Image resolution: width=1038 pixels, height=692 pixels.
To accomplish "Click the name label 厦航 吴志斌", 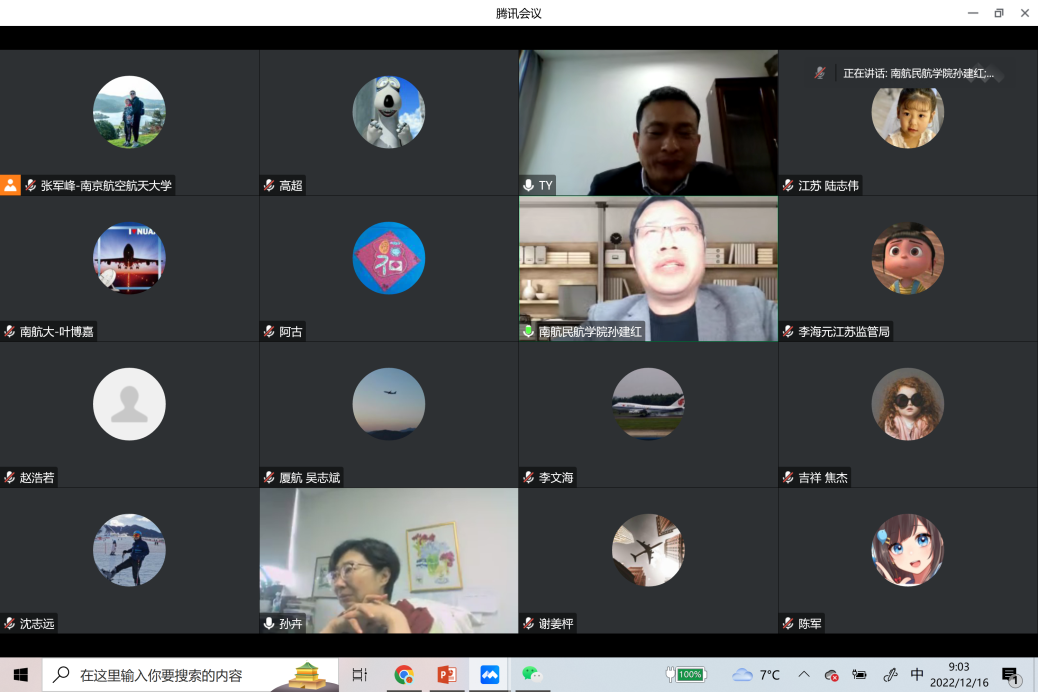I will [309, 478].
